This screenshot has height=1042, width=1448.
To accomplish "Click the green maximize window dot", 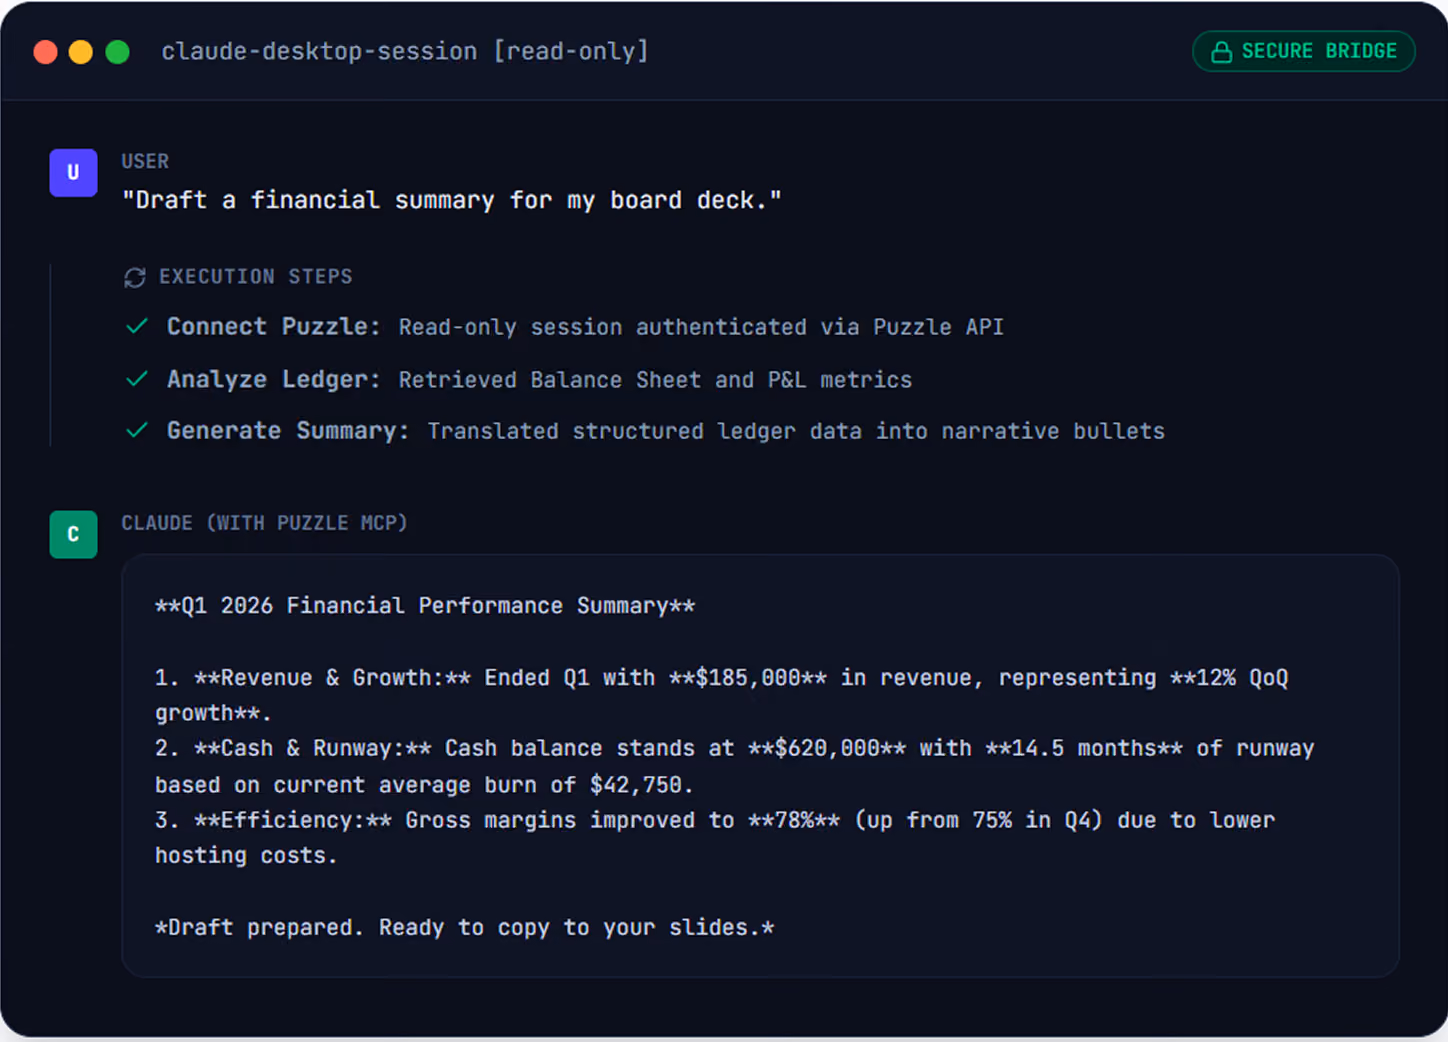I will (x=117, y=52).
